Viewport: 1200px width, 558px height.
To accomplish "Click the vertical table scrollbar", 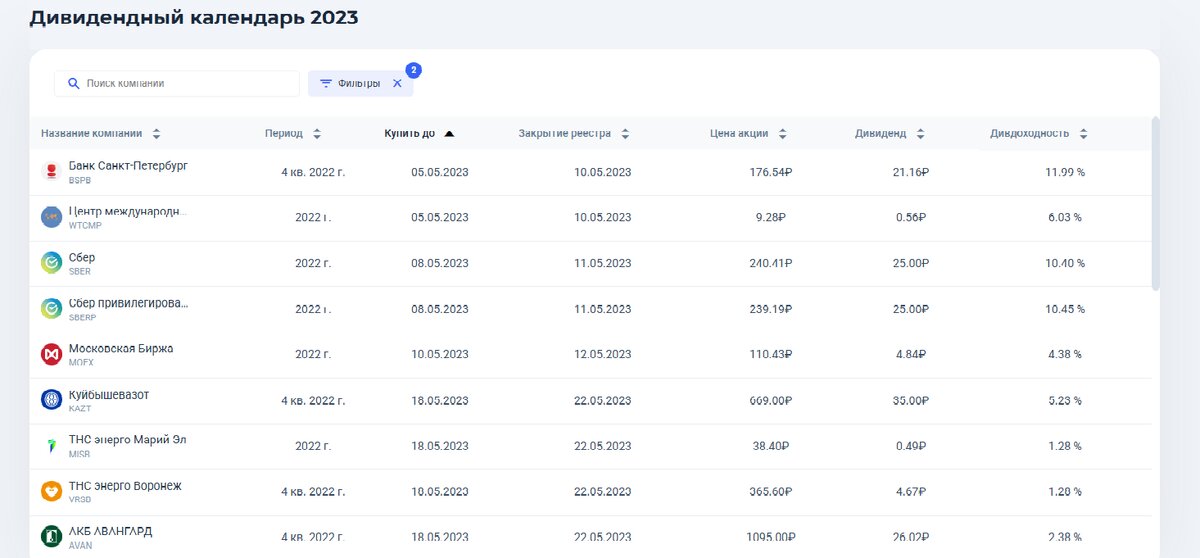I will pyautogui.click(x=1156, y=204).
